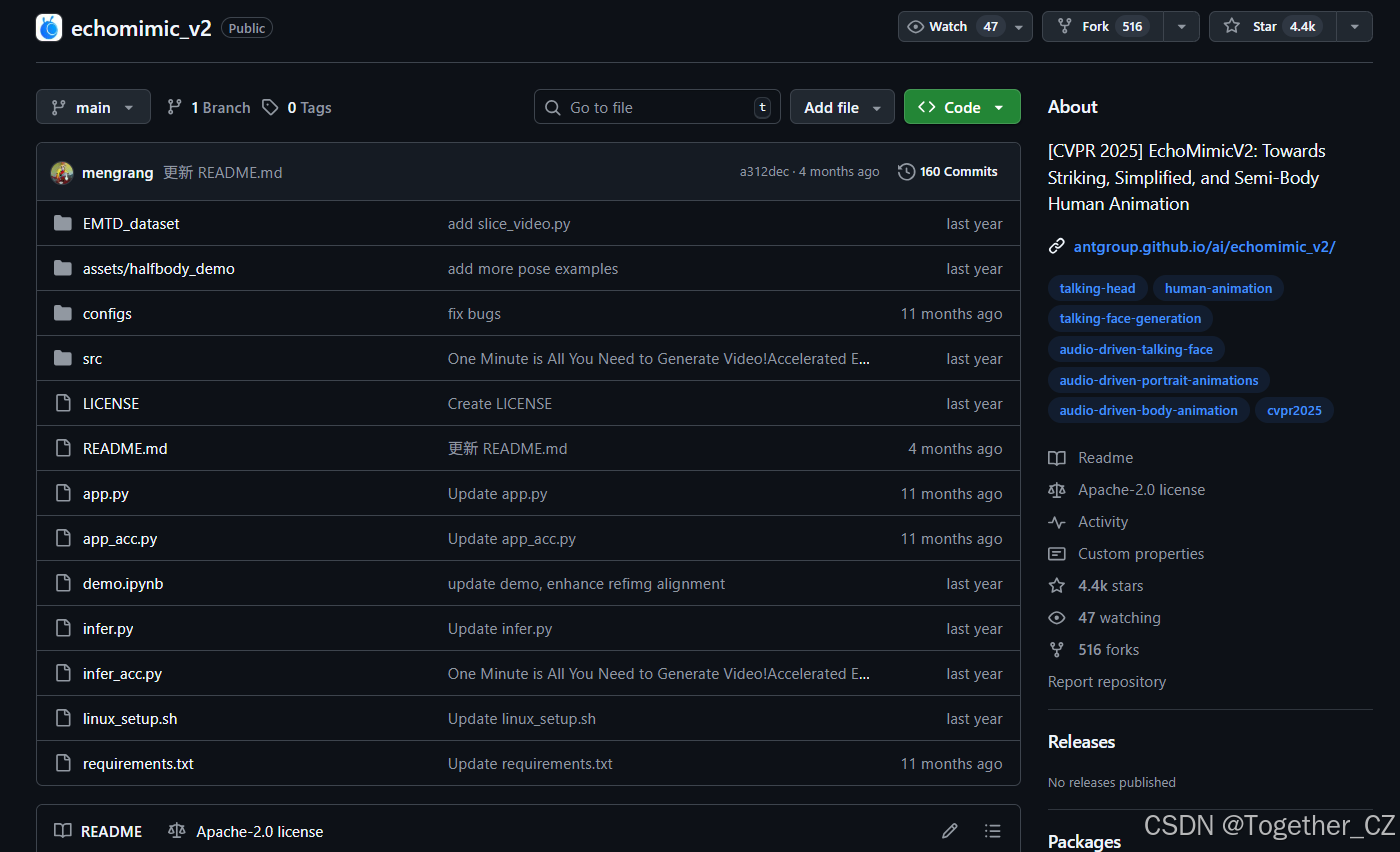The height and width of the screenshot is (852, 1400).
Task: Click the file icon beside demo.ipynb
Action: [63, 583]
